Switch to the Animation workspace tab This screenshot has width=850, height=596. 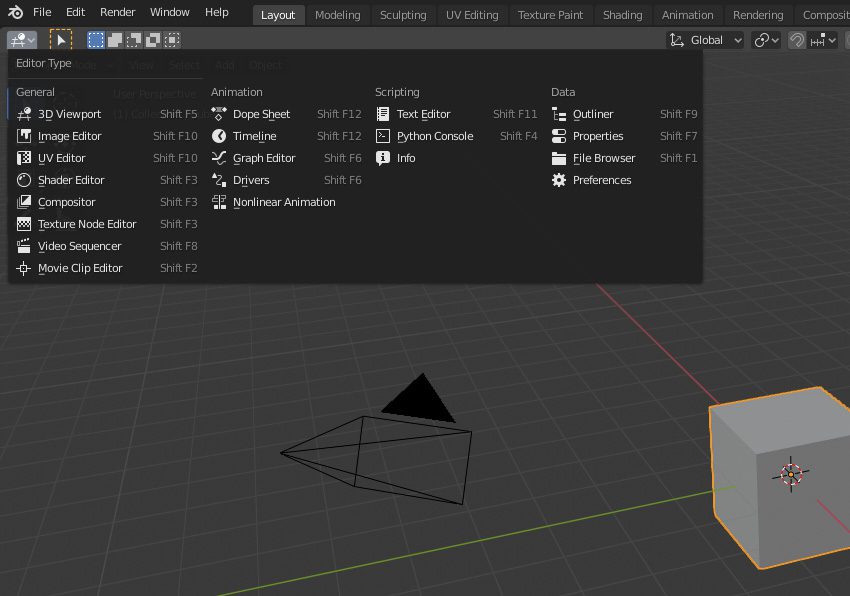click(x=687, y=15)
